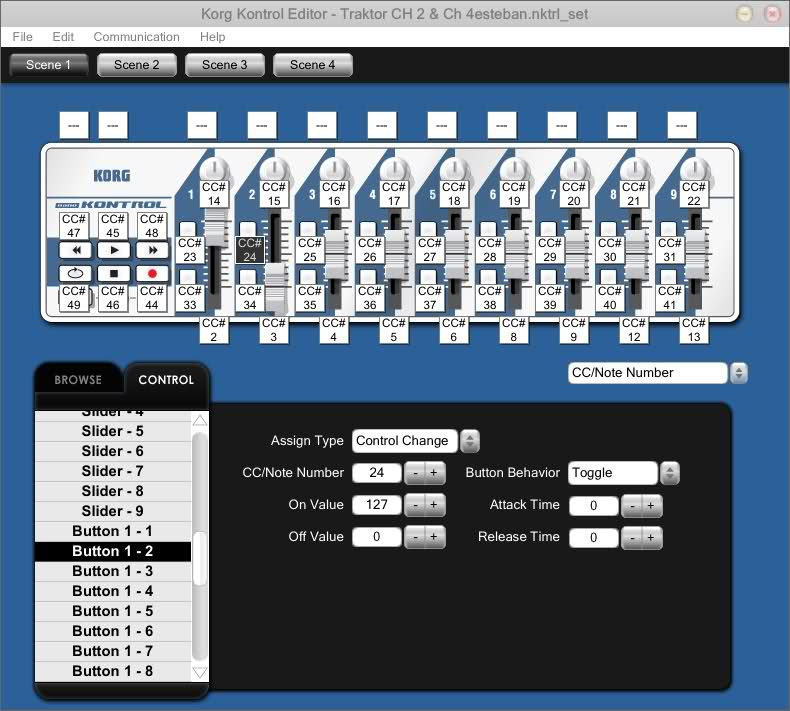This screenshot has height=711, width=790.
Task: Increase the On Value
Action: coord(434,504)
